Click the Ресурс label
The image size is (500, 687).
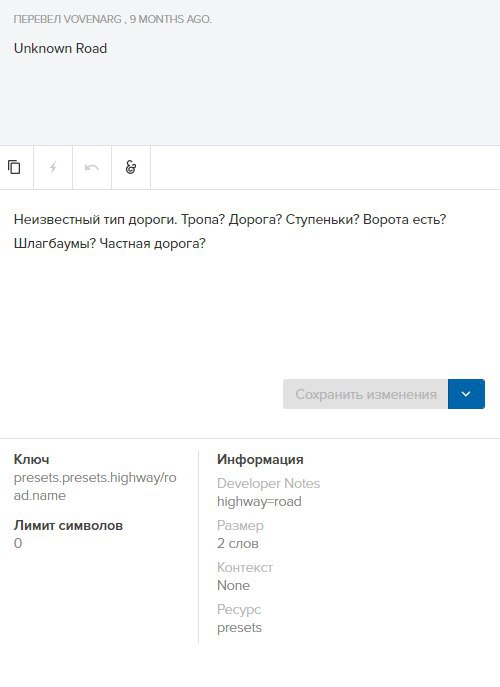(x=239, y=609)
